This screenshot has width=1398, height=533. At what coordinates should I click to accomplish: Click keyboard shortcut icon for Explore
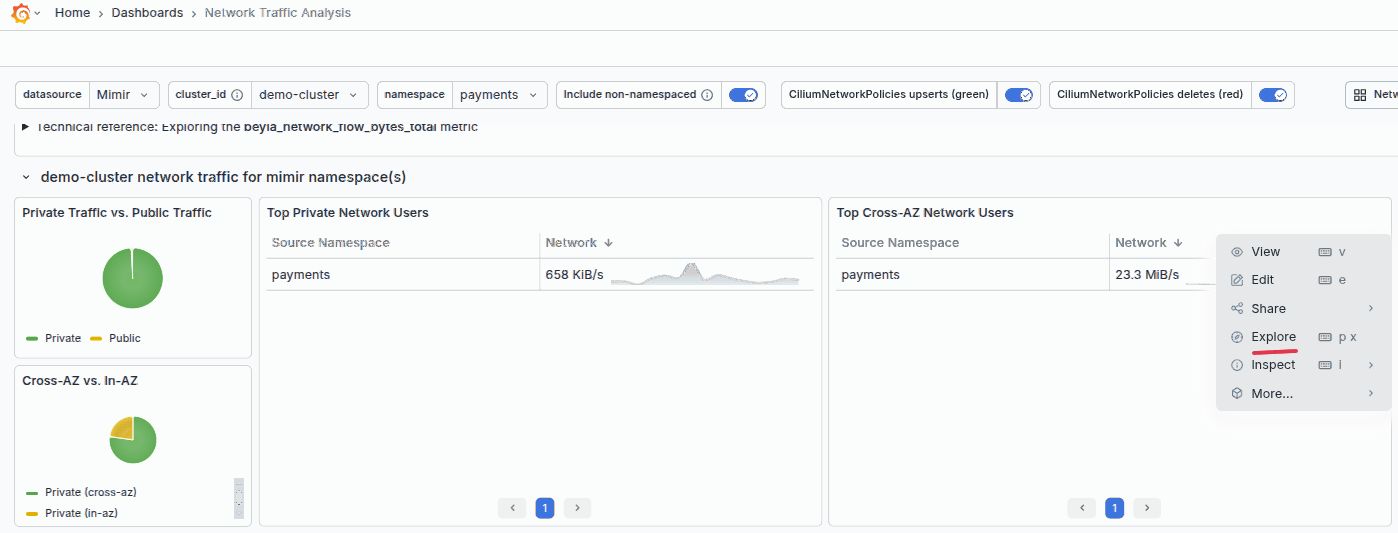(1325, 337)
